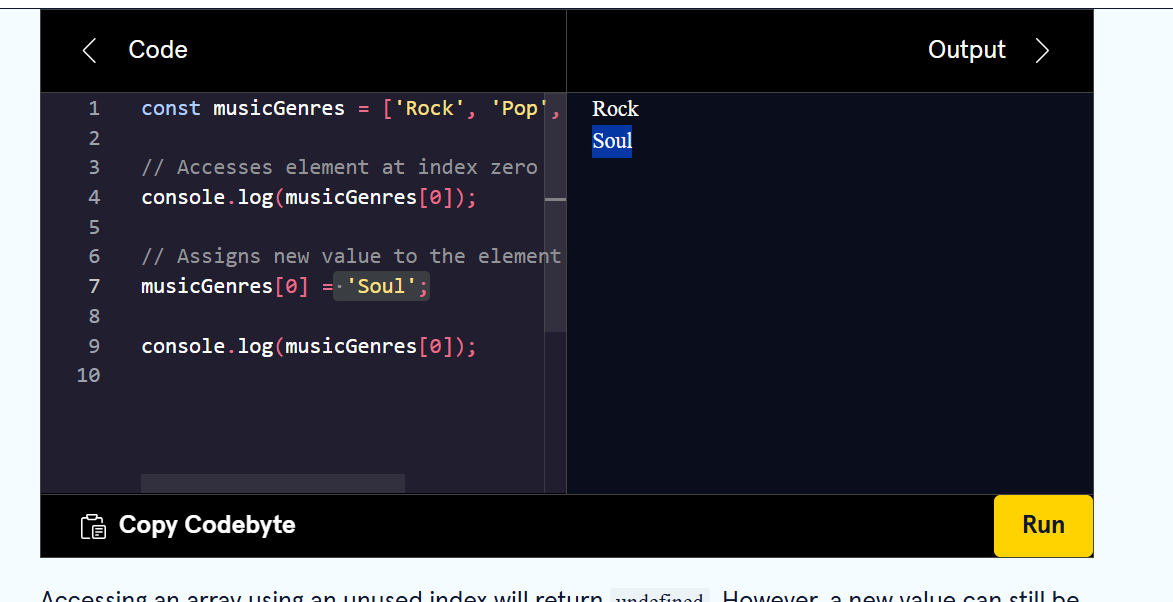Click the 'Rock' string on line 1
Screen dimensions: 1173x602
(x=430, y=108)
